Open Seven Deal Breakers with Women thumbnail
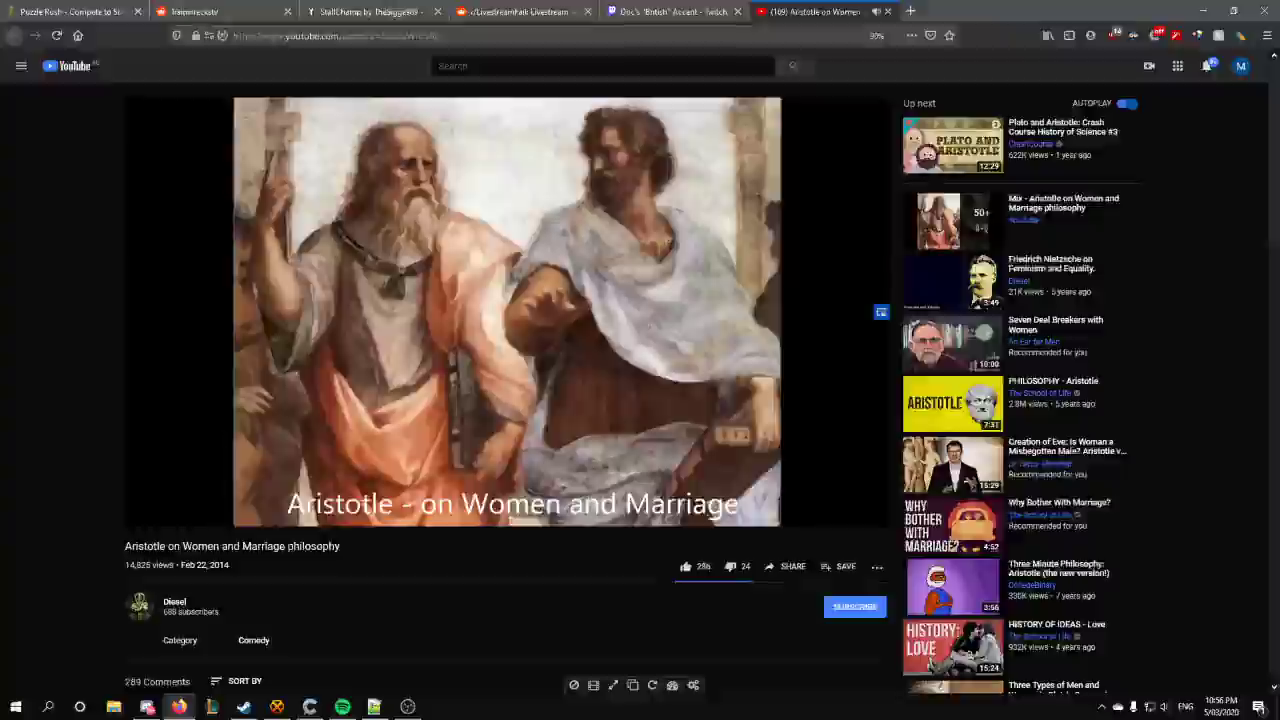1280x720 pixels. coord(953,343)
